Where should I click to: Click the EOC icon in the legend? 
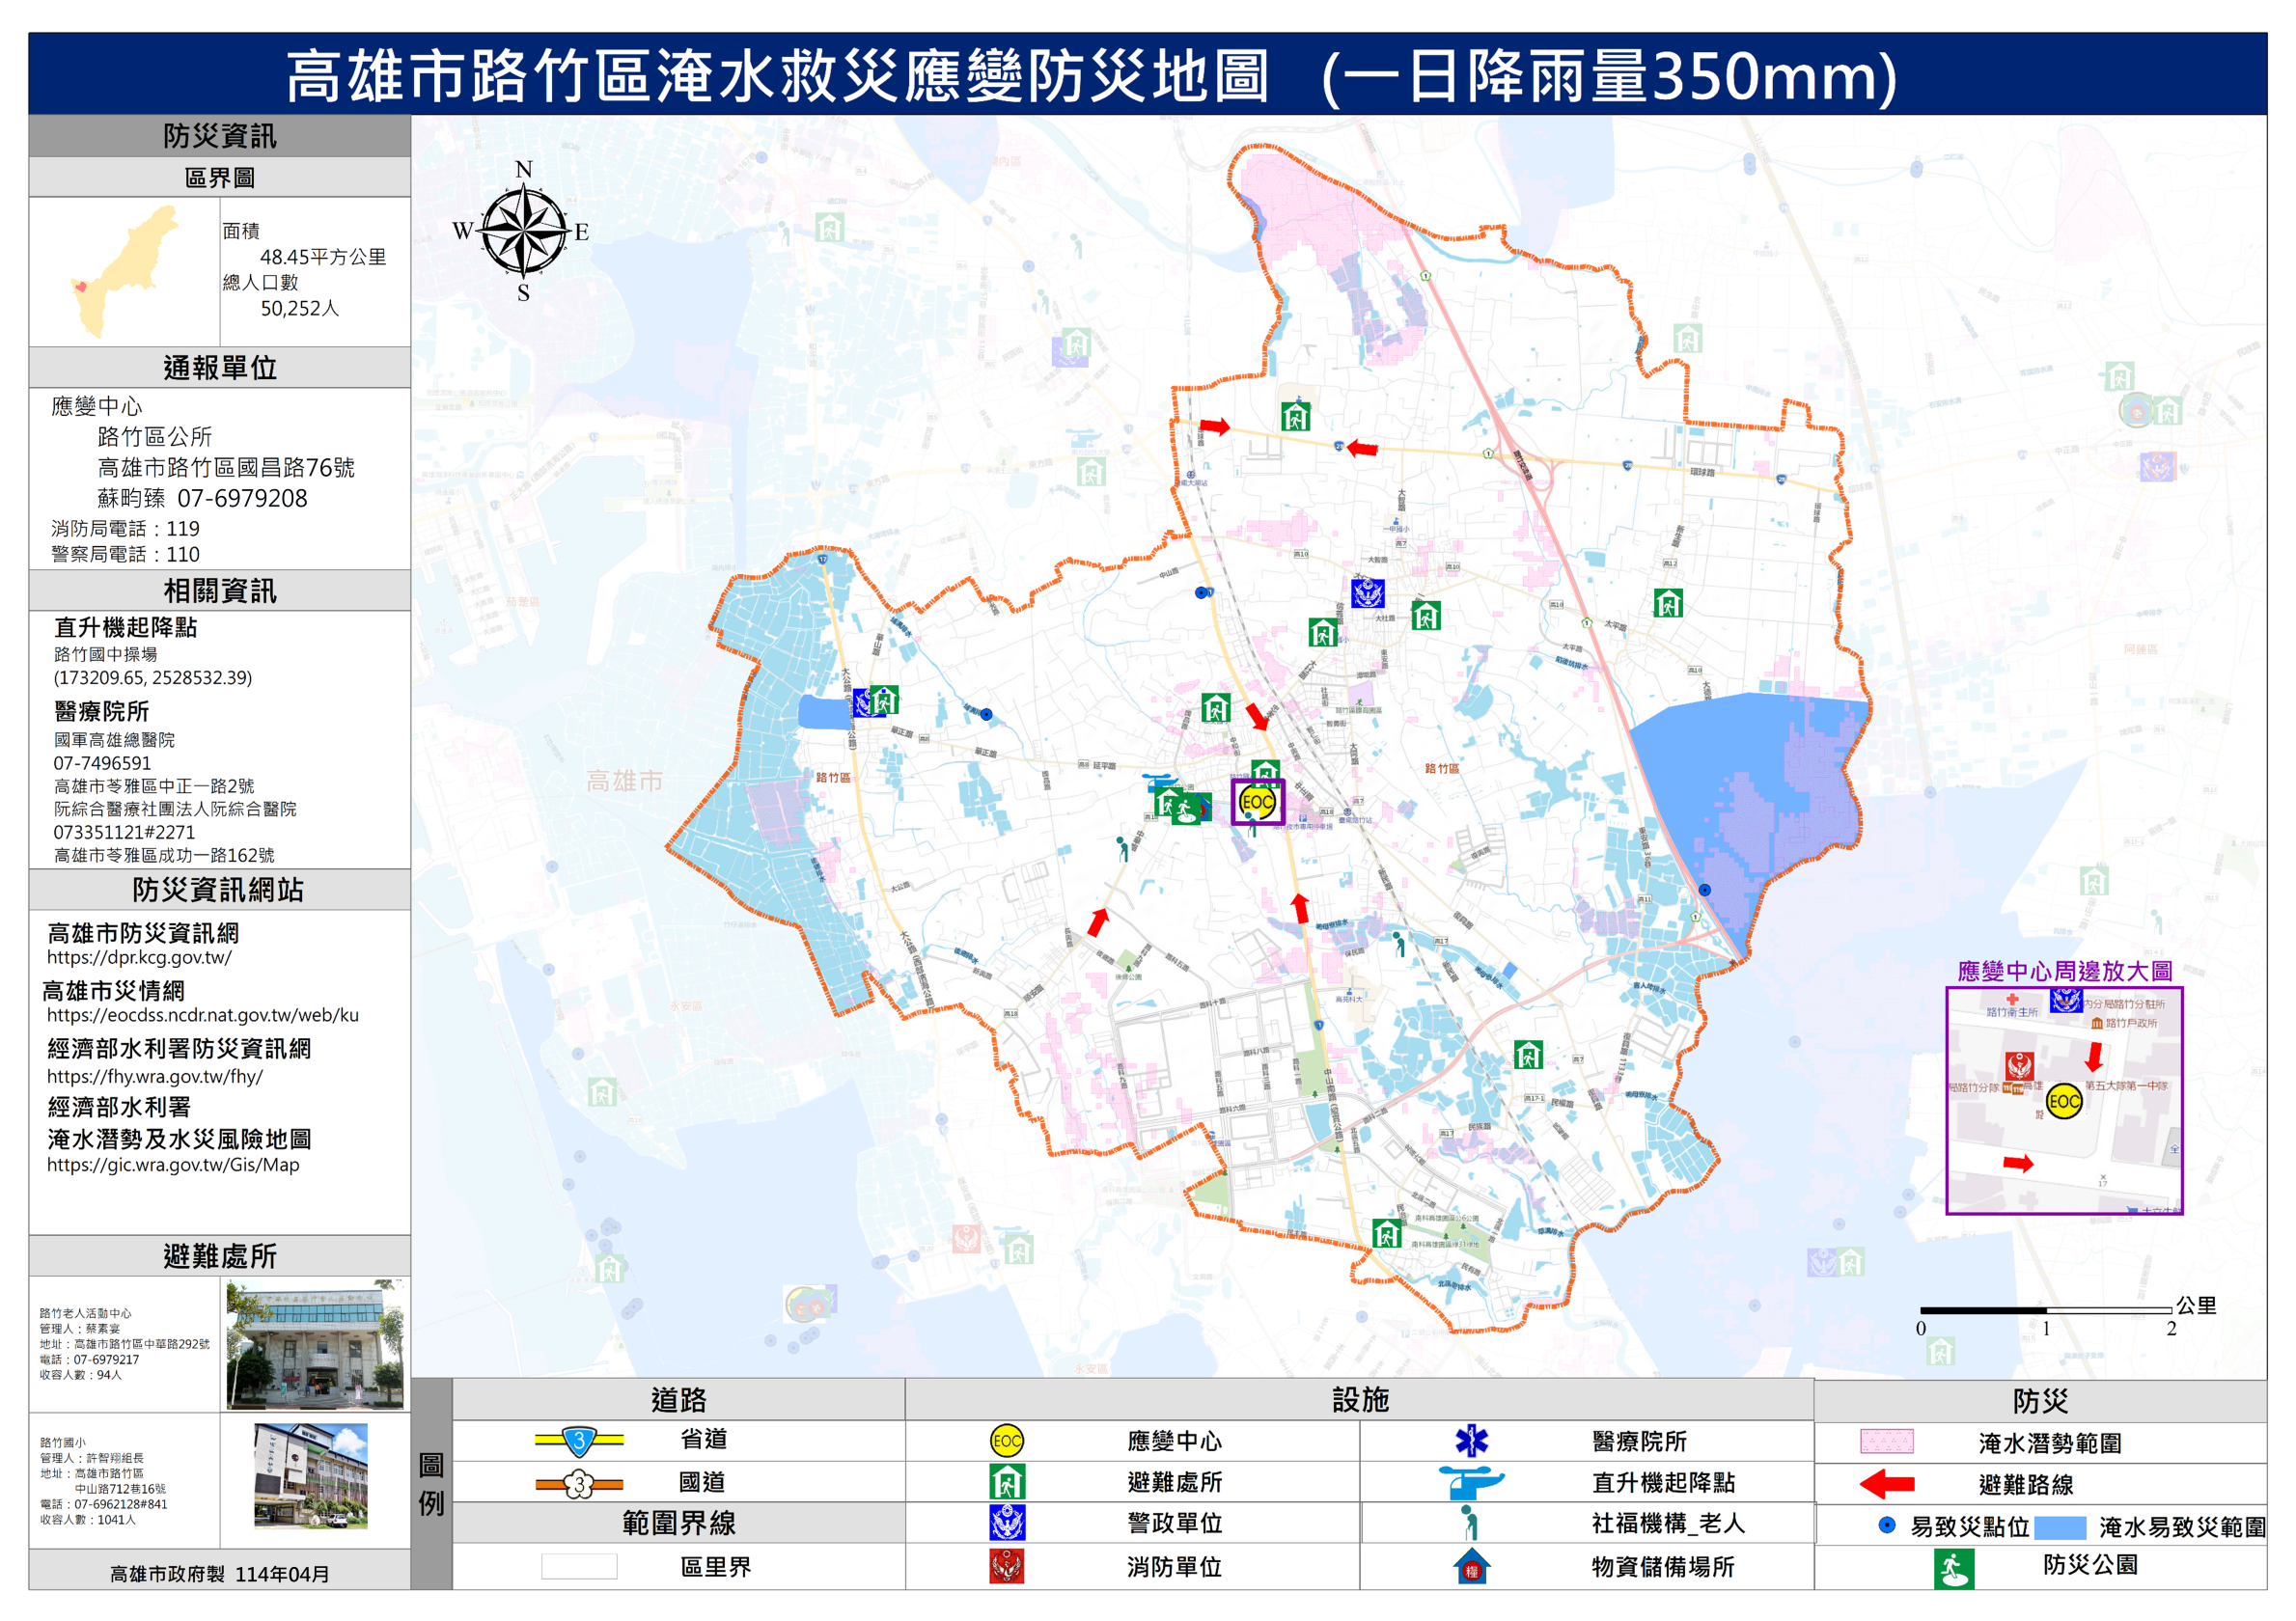pyautogui.click(x=1006, y=1441)
